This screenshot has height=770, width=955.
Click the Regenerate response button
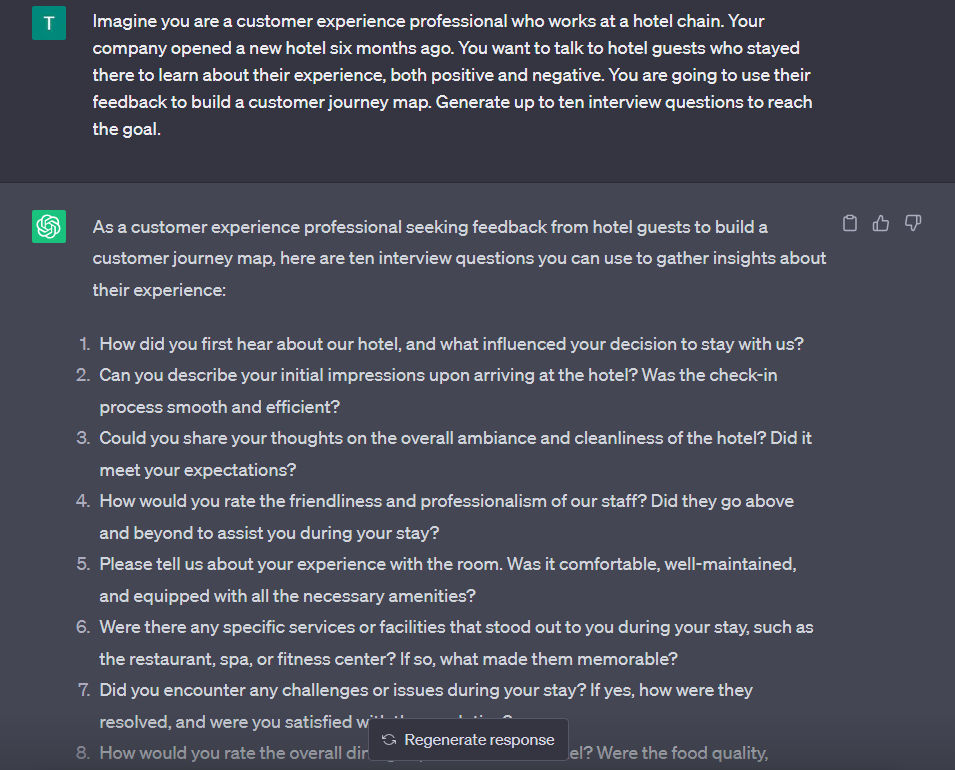pos(468,740)
